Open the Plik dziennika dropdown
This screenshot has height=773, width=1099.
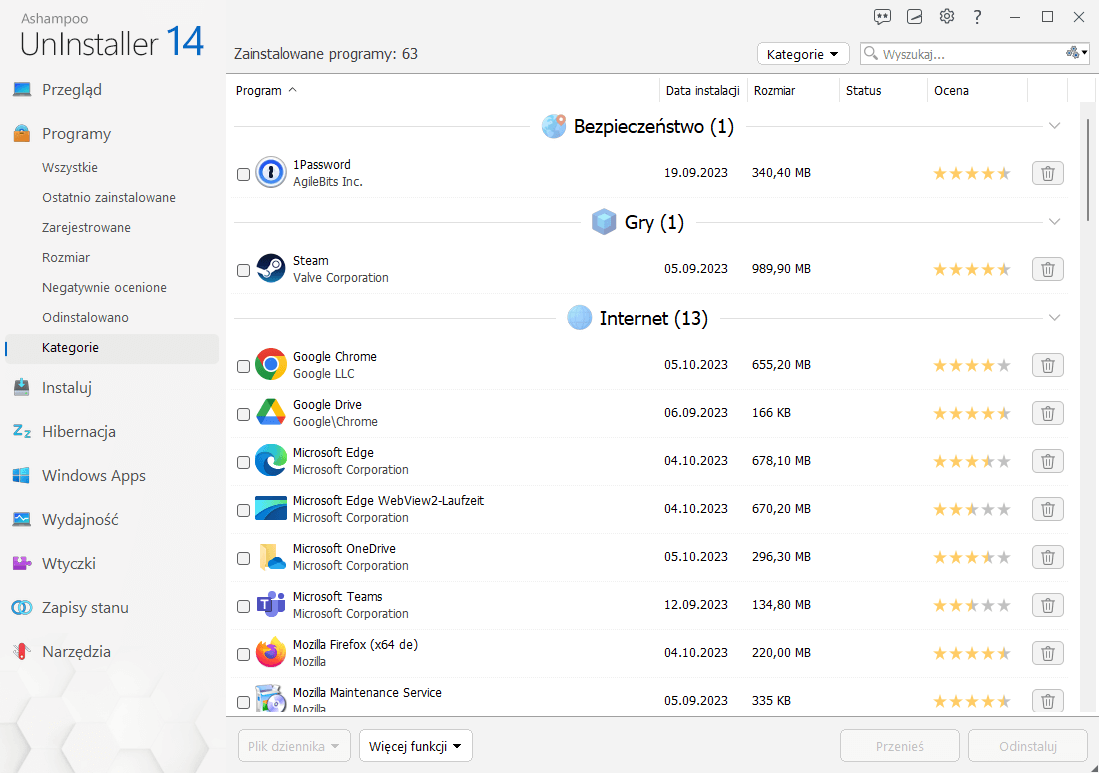(294, 746)
